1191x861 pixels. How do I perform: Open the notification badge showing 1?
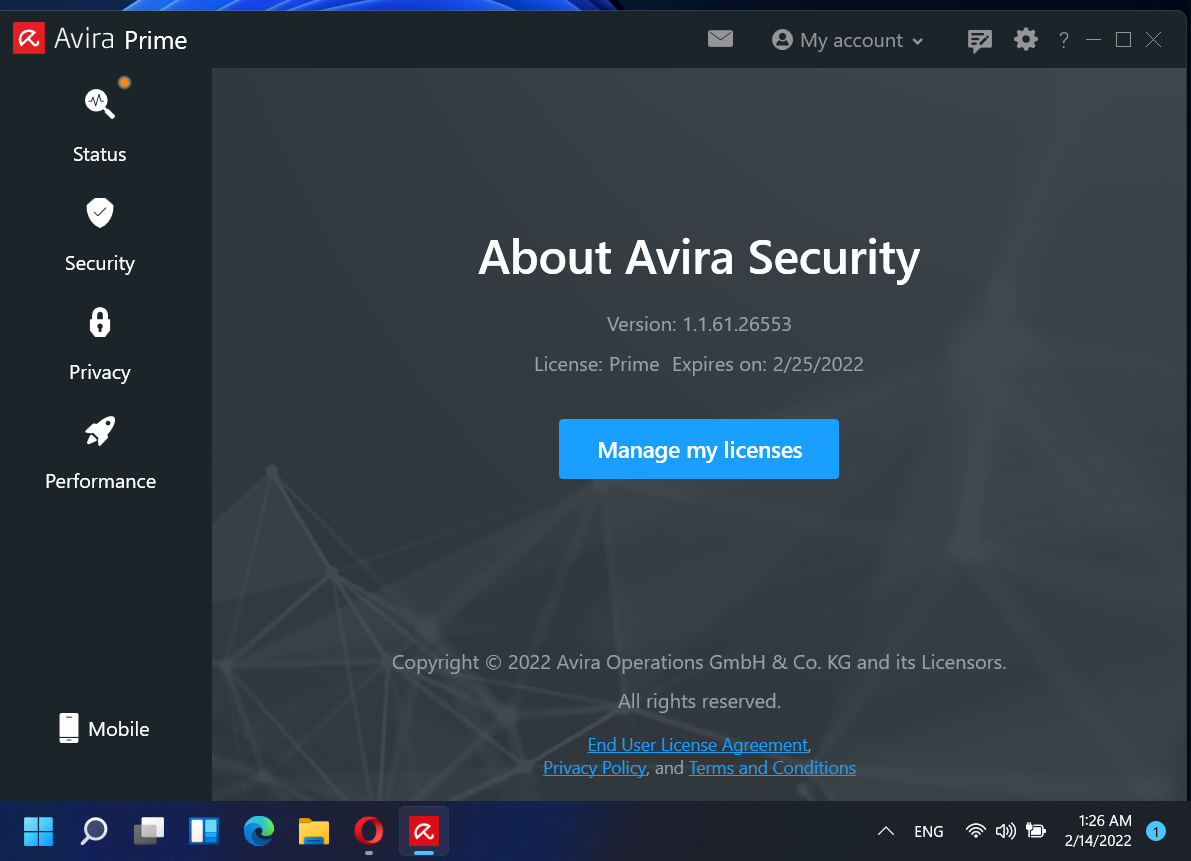click(1156, 831)
